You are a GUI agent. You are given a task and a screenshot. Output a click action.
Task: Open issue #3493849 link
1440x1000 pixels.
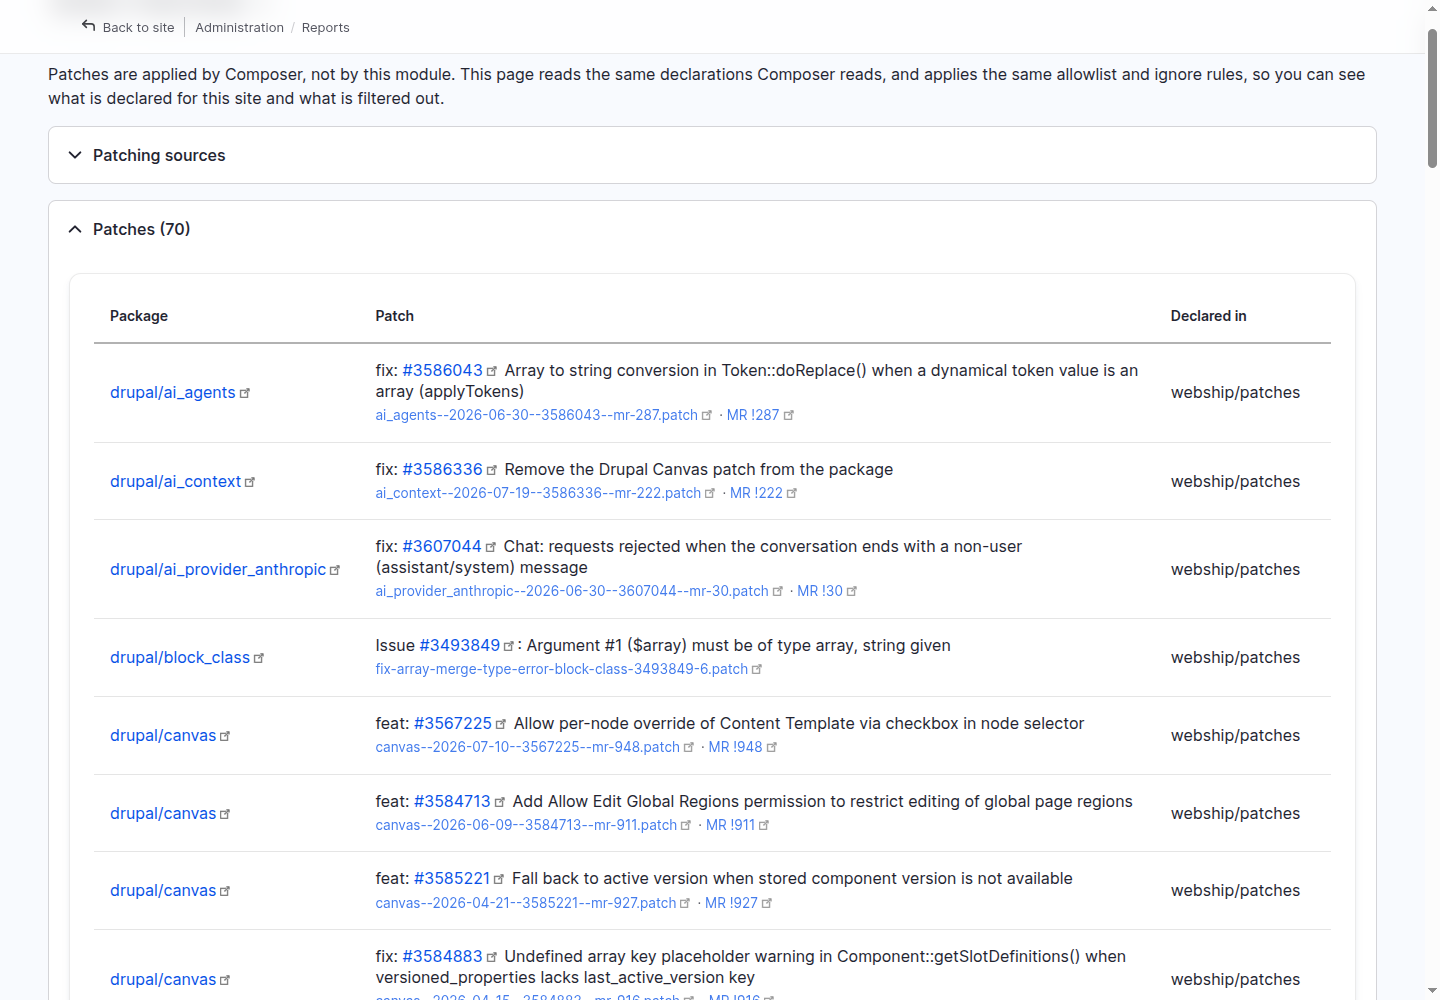click(x=459, y=645)
